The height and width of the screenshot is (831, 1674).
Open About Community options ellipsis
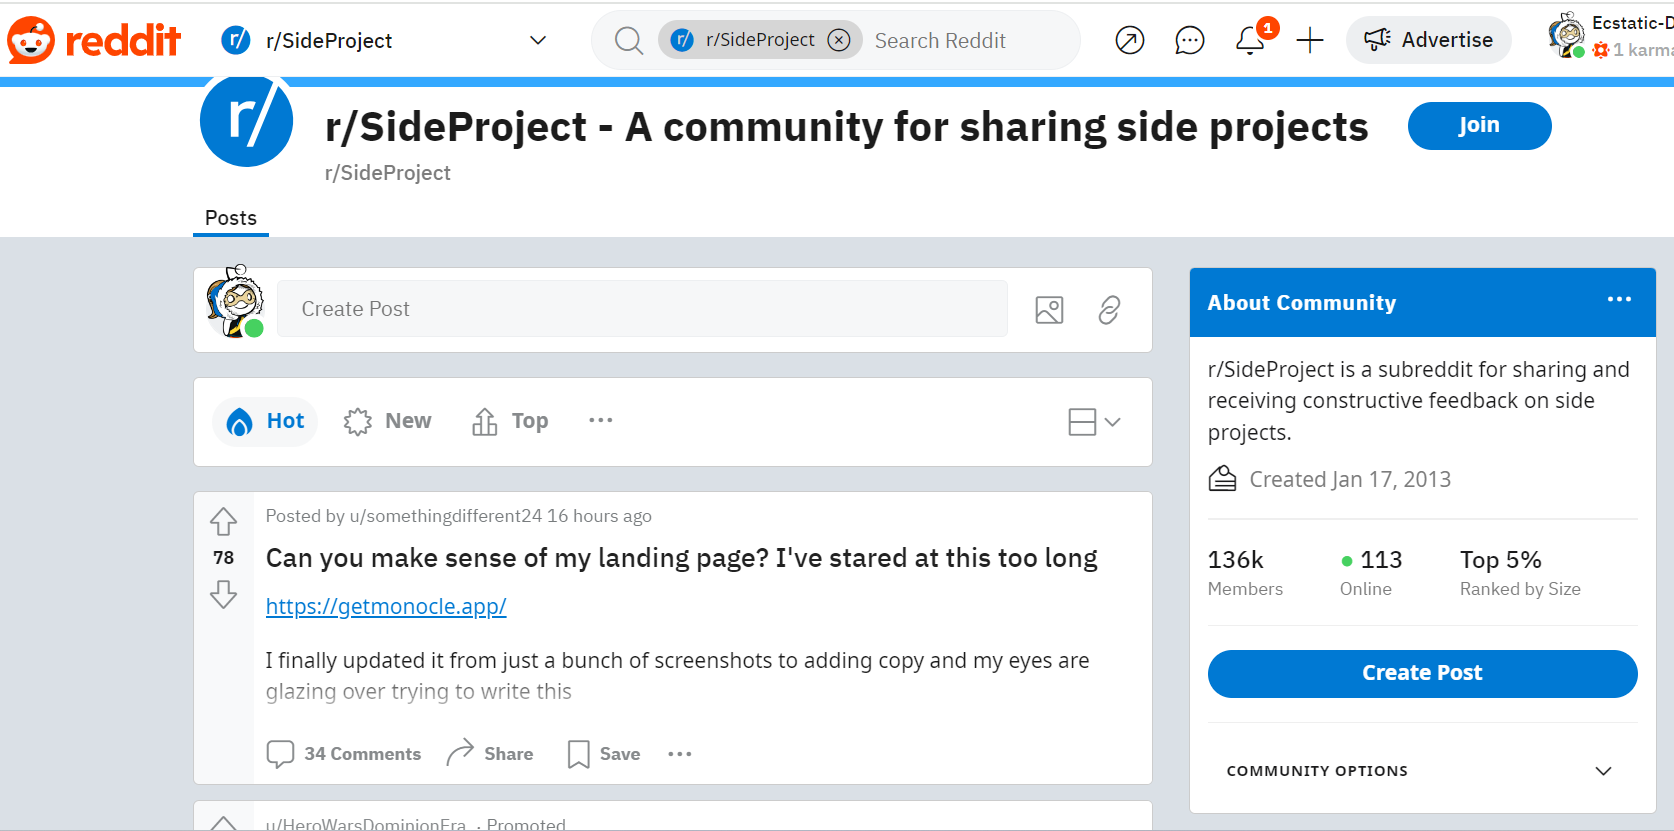[x=1619, y=300]
